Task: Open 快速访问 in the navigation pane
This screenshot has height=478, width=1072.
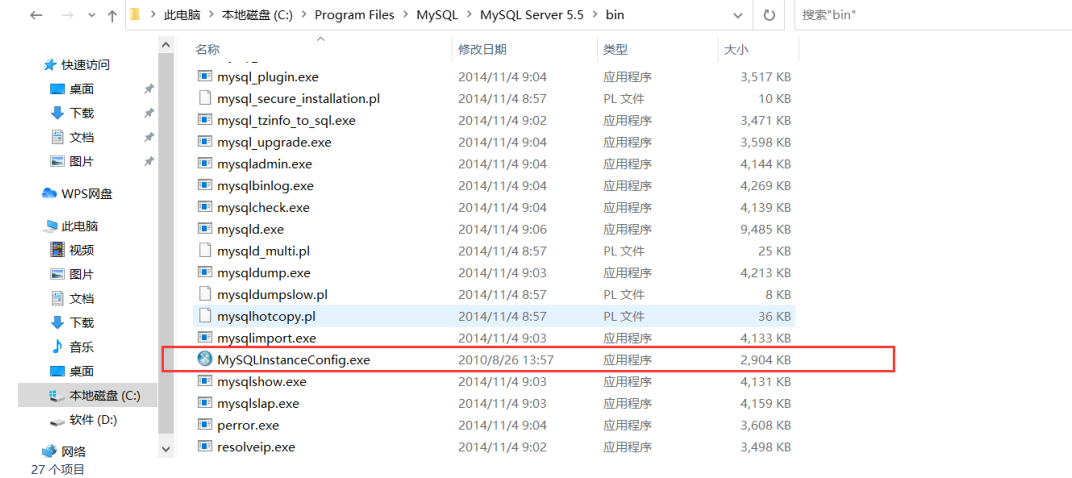Action: (x=85, y=65)
